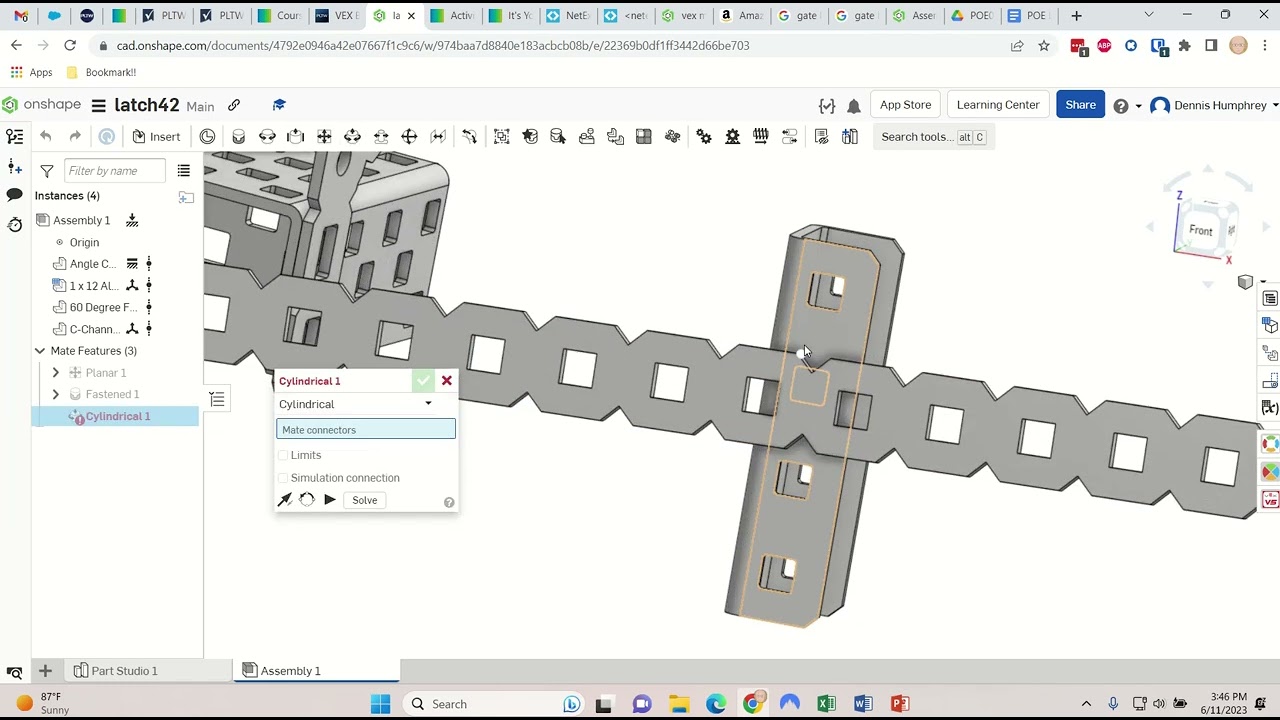The width and height of the screenshot is (1280, 720).
Task: Open the document hamburger menu
Action: 98,105
